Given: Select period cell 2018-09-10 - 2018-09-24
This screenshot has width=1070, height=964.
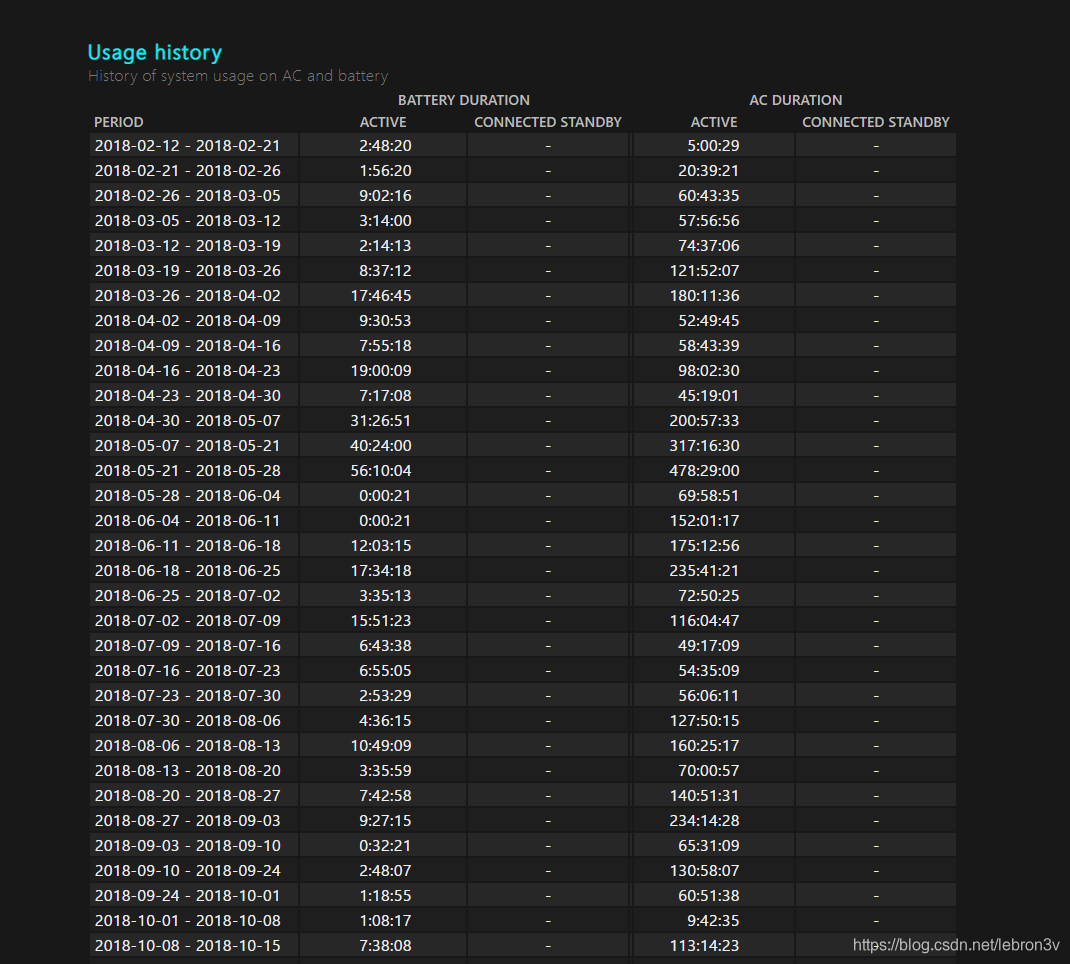Looking at the screenshot, I should [x=187, y=871].
